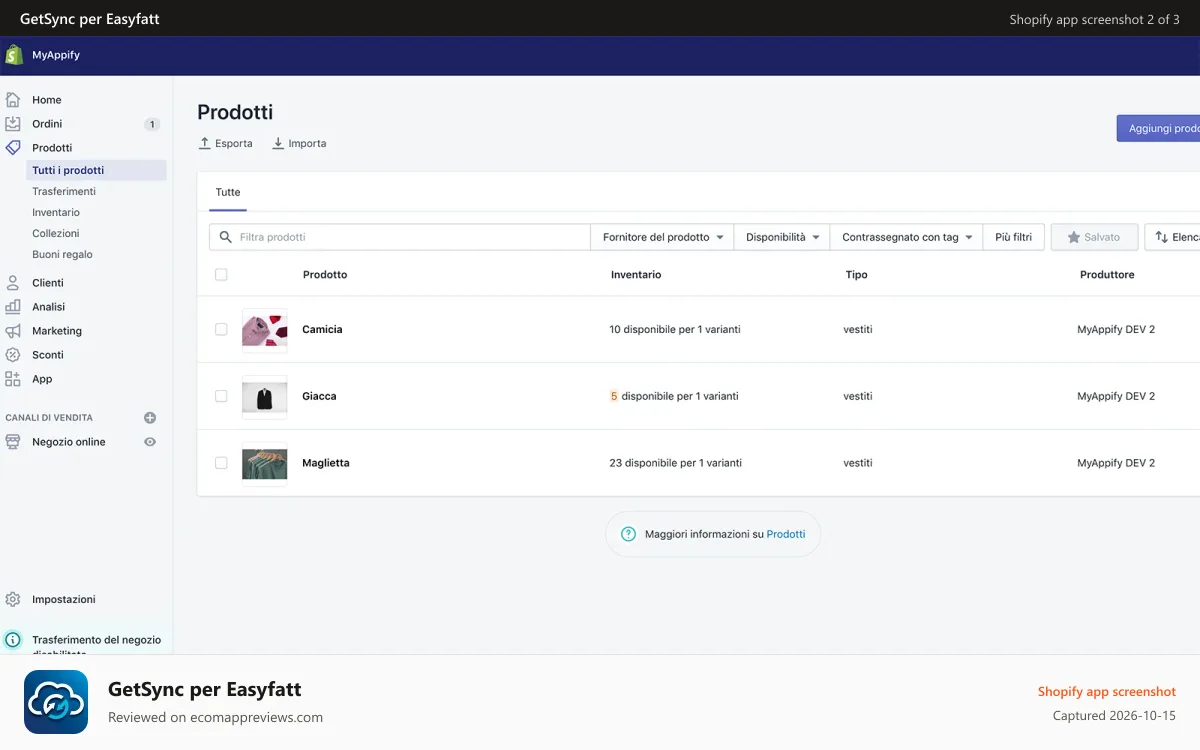The image size is (1200, 750).
Task: Check the Camicia row checkbox
Action: click(x=221, y=329)
